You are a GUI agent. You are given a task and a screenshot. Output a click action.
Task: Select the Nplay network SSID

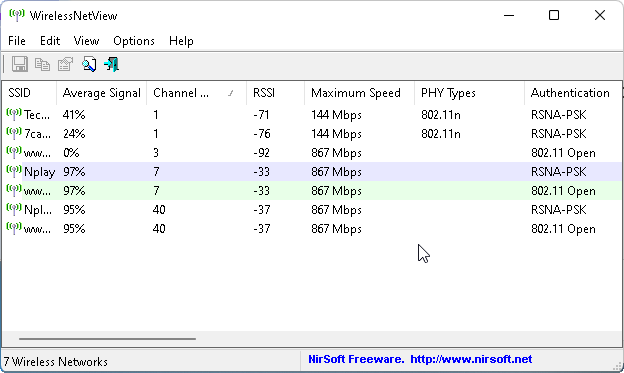click(x=39, y=172)
